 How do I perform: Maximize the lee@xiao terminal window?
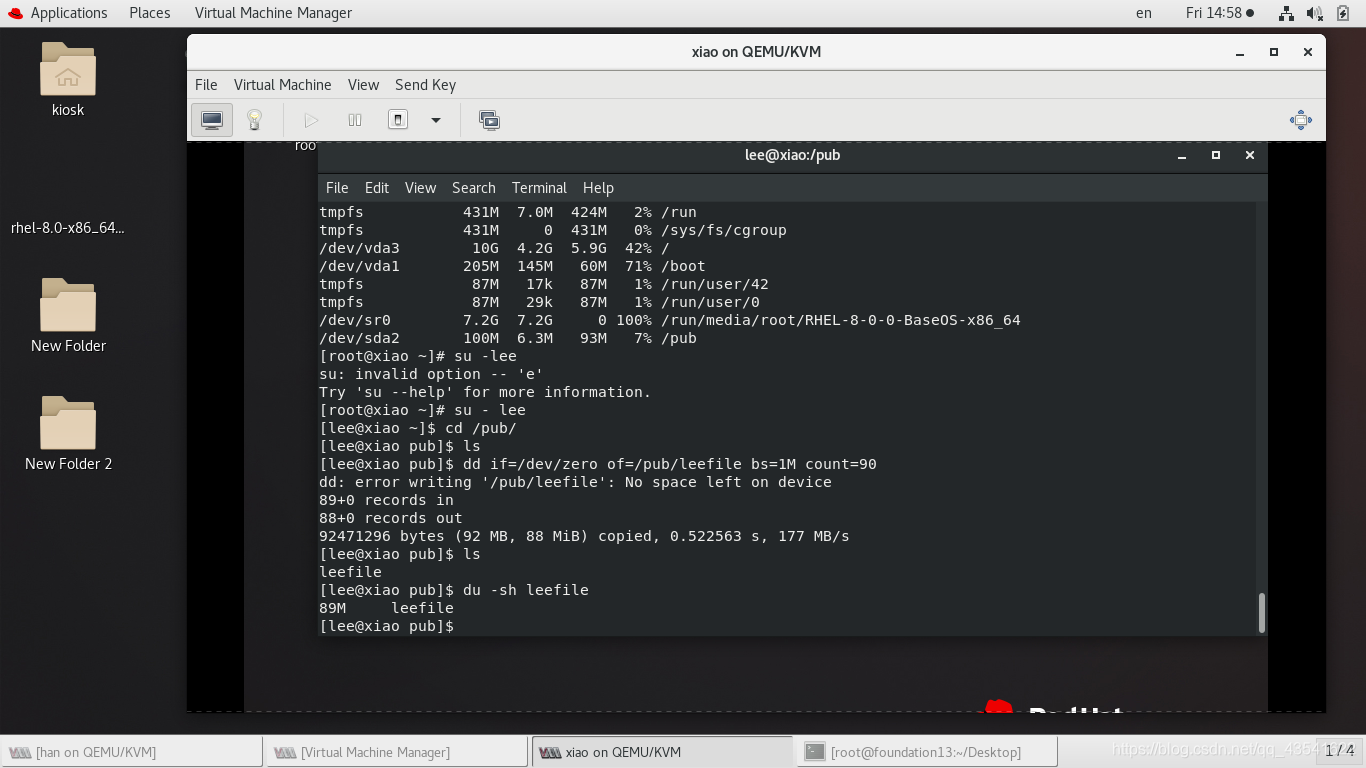[1216, 155]
